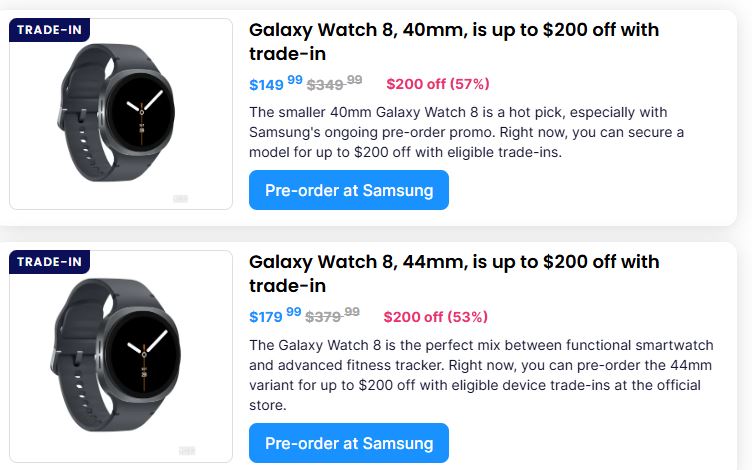The width and height of the screenshot is (752, 470).
Task: Click the $149.99 sale price
Action: 275,84
